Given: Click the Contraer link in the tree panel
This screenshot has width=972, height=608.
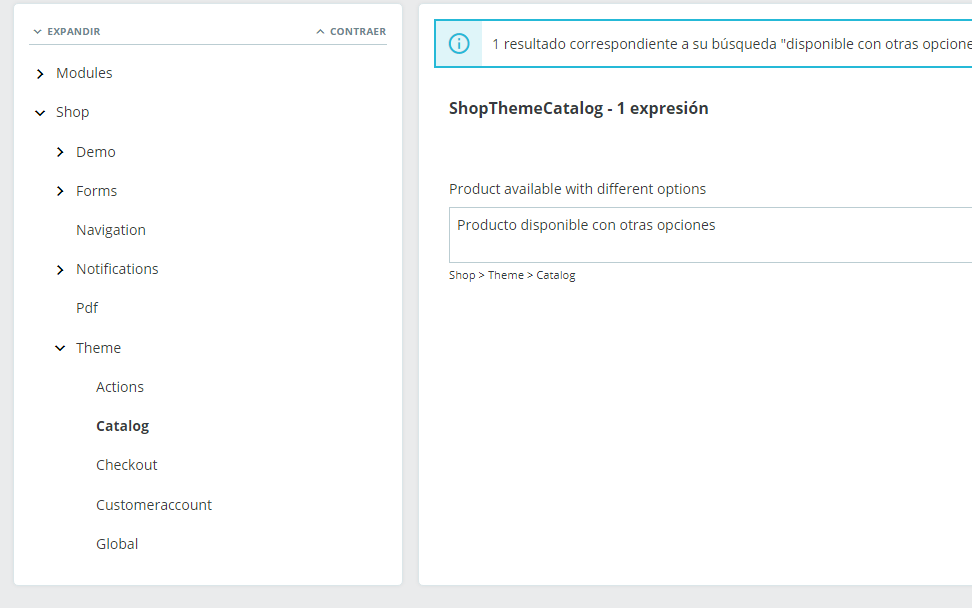Looking at the screenshot, I should (x=351, y=32).
